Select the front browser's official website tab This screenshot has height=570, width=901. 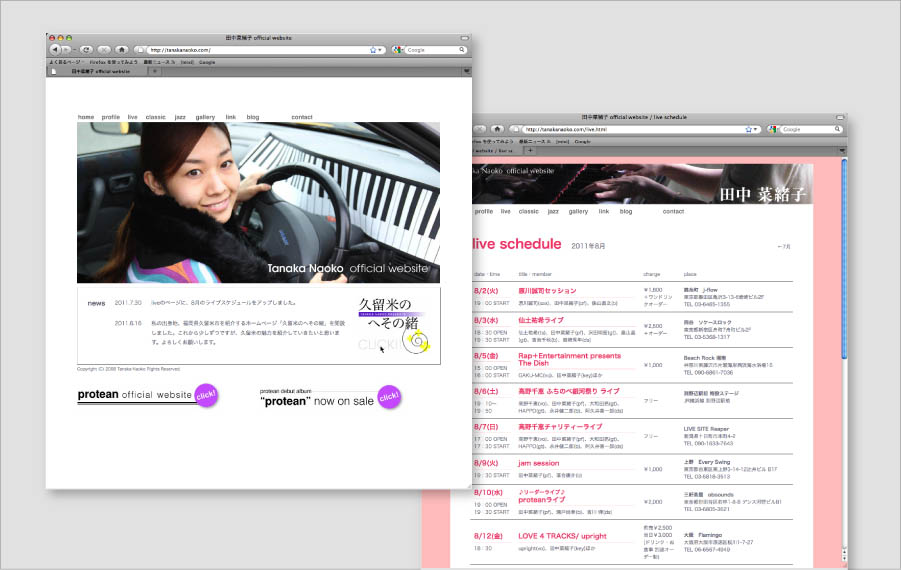[x=98, y=71]
